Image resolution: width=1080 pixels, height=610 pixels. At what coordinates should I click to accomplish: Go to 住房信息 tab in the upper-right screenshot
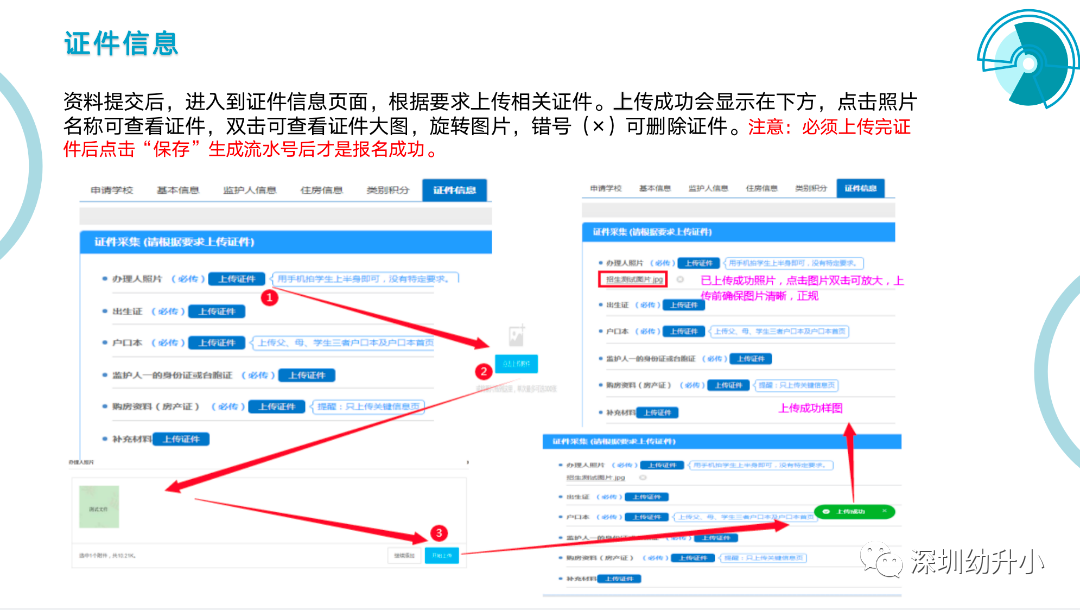(762, 189)
